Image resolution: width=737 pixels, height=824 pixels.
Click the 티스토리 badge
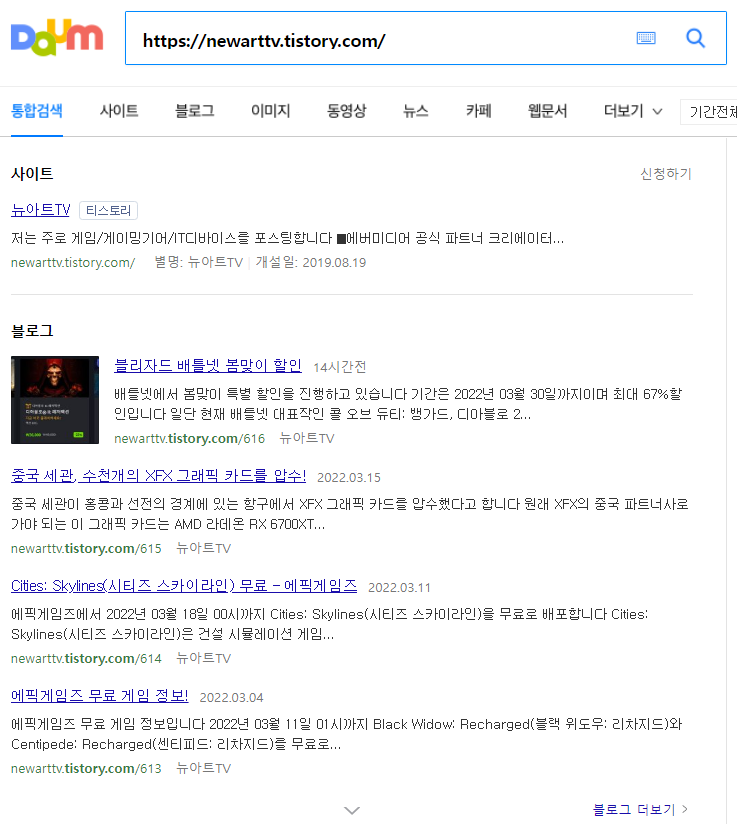coord(108,210)
